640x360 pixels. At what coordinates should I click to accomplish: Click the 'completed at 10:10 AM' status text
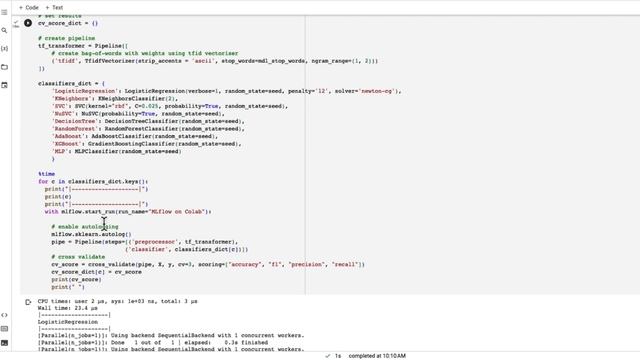377,356
